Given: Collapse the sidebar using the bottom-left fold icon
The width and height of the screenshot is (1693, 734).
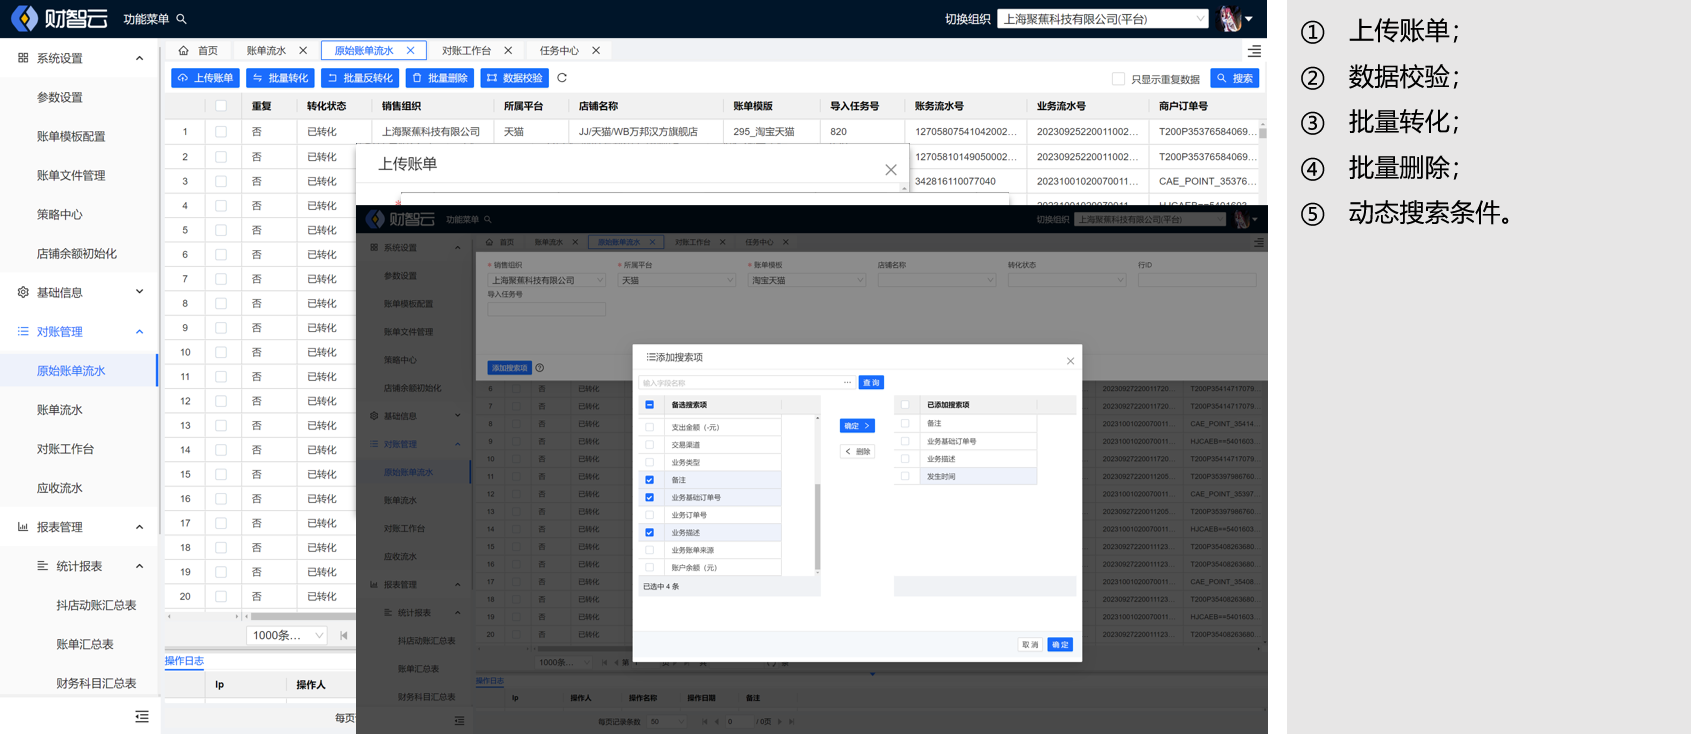Looking at the screenshot, I should (142, 716).
